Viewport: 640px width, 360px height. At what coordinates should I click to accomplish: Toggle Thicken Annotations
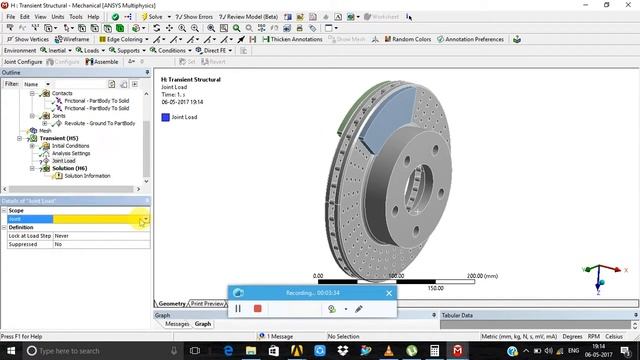pyautogui.click(x=292, y=39)
